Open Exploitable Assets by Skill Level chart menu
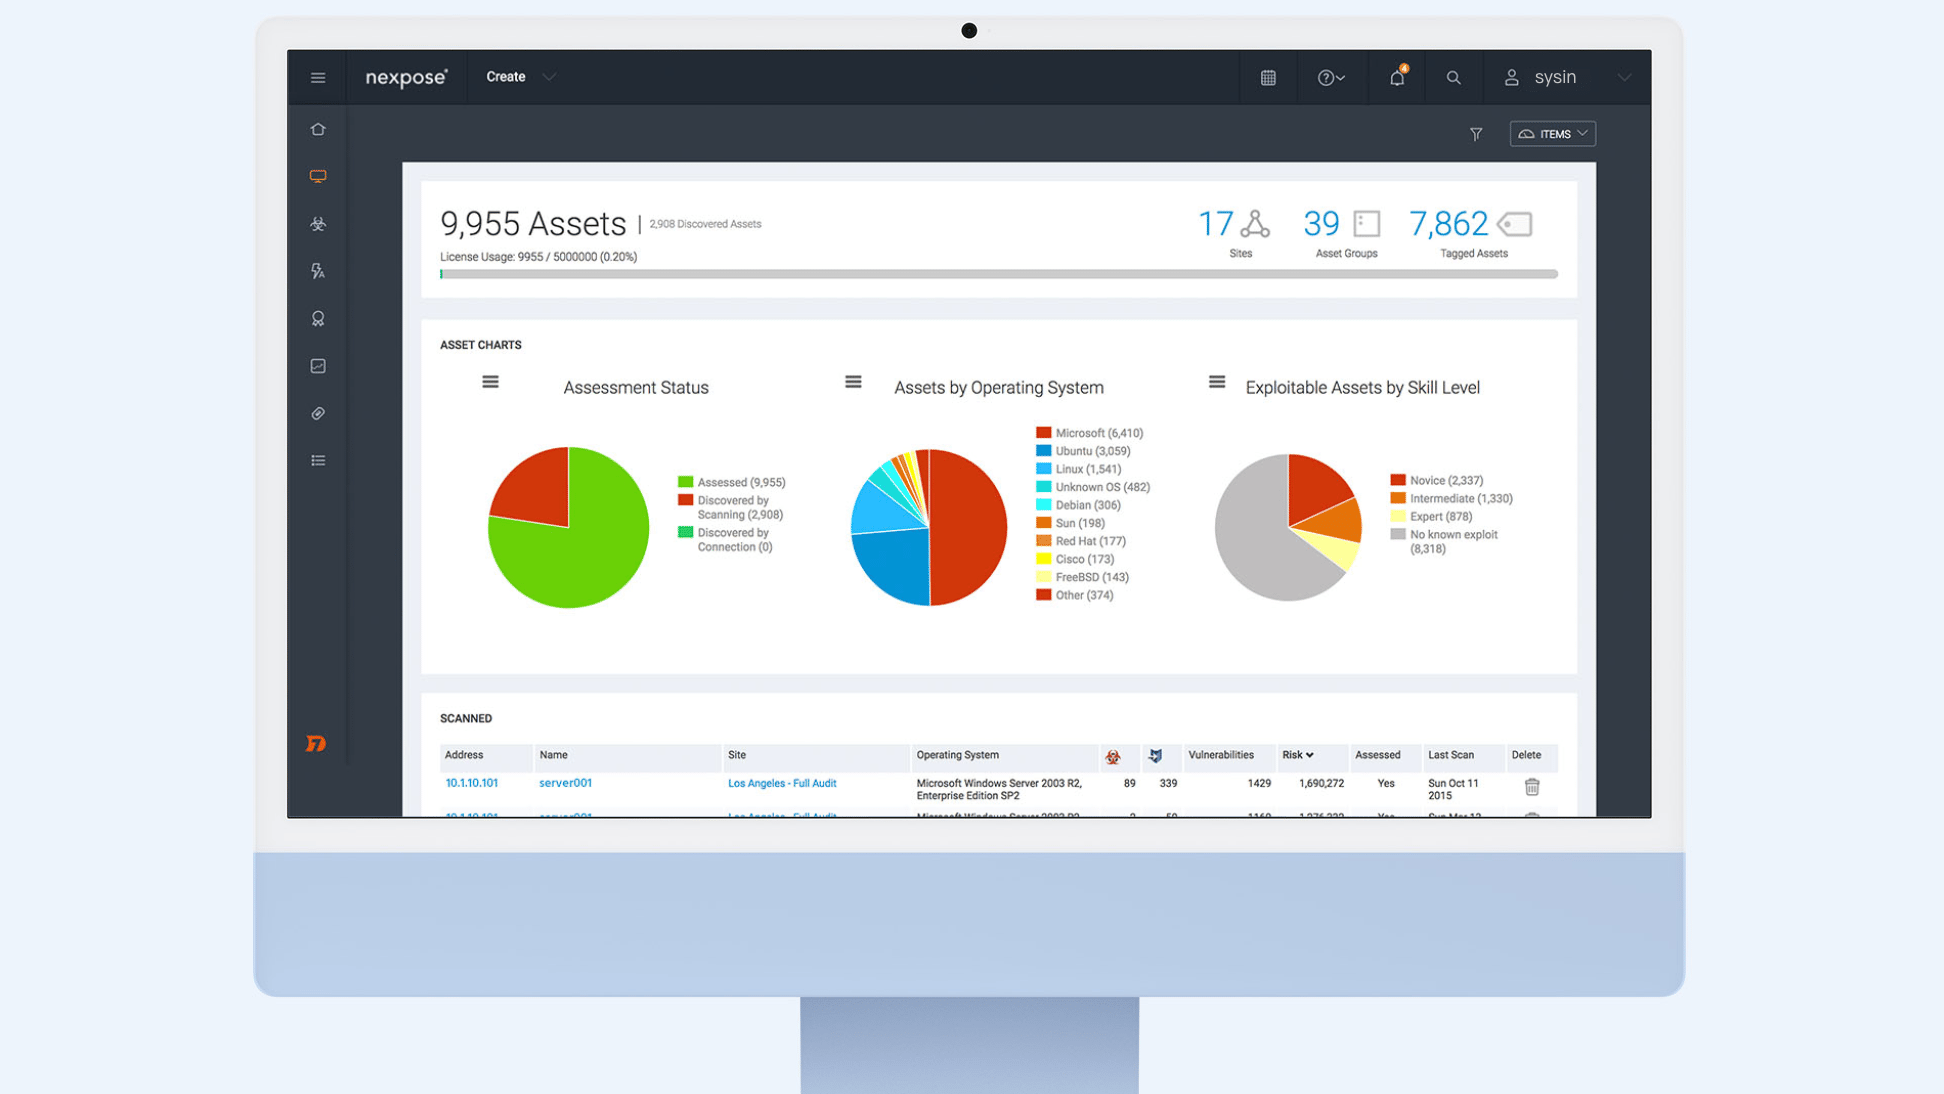Image resolution: width=1944 pixels, height=1094 pixels. pos(1217,382)
